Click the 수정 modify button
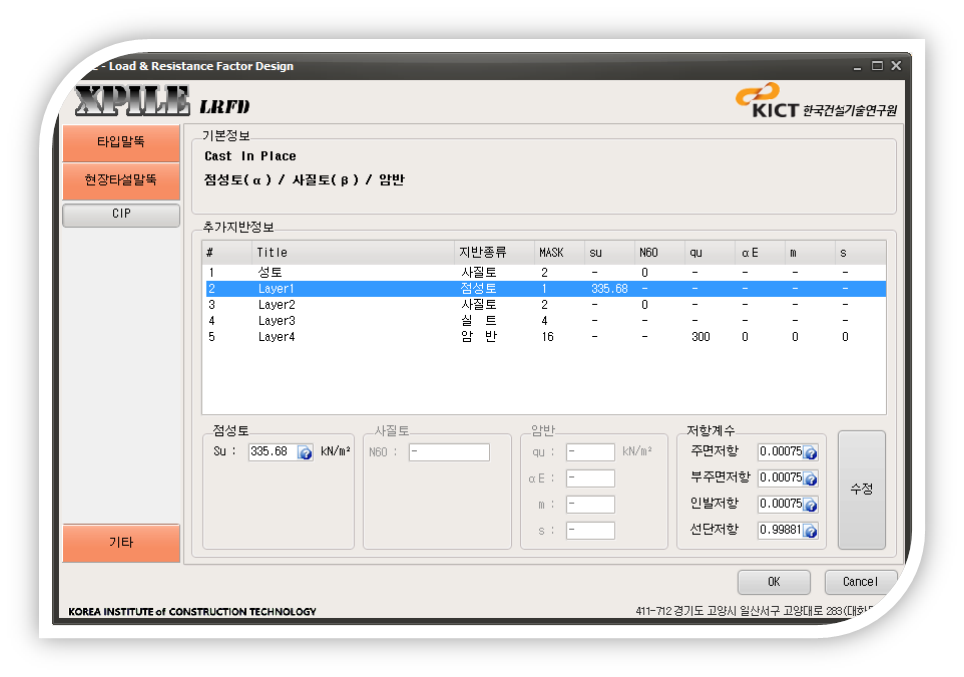 click(x=861, y=489)
